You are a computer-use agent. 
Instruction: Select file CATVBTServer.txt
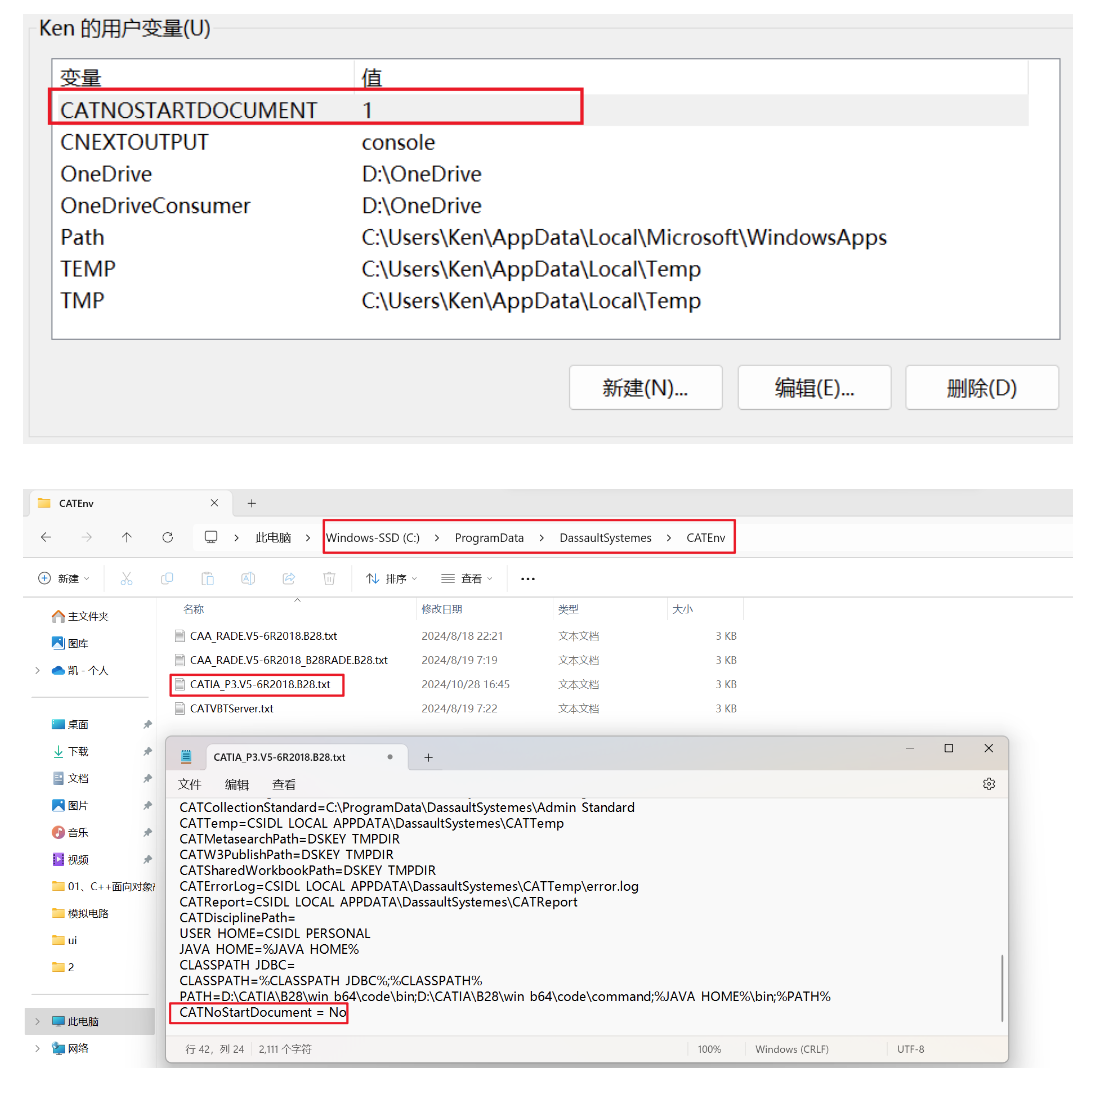(x=231, y=708)
